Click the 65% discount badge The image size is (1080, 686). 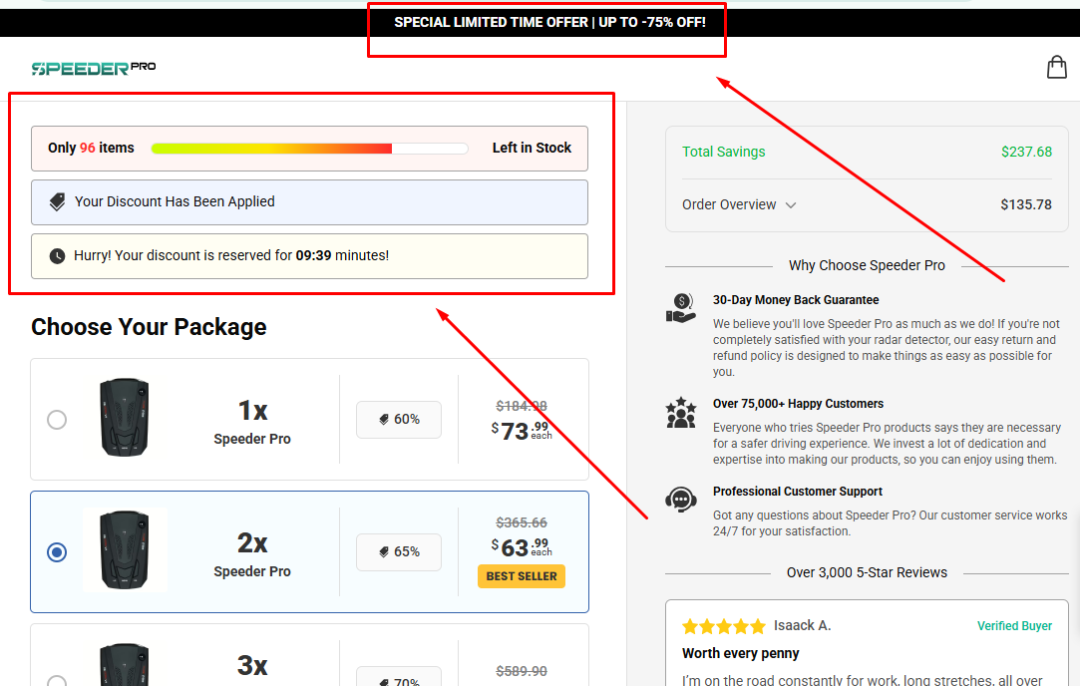click(x=399, y=552)
